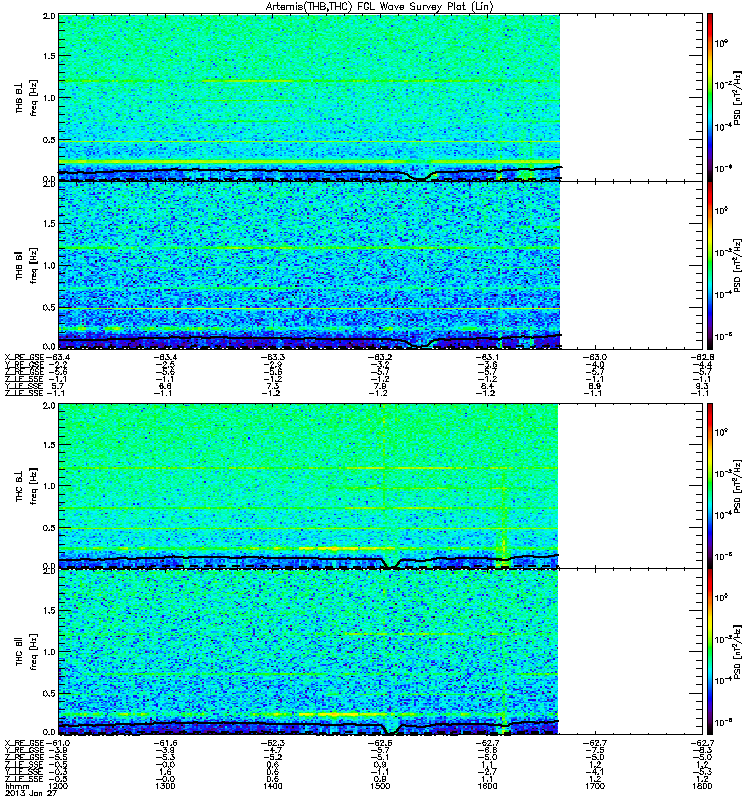This screenshot has height=800, width=750.
Task: Click the '8.4' Y_LE_SSE value
Action: pyautogui.click(x=488, y=386)
